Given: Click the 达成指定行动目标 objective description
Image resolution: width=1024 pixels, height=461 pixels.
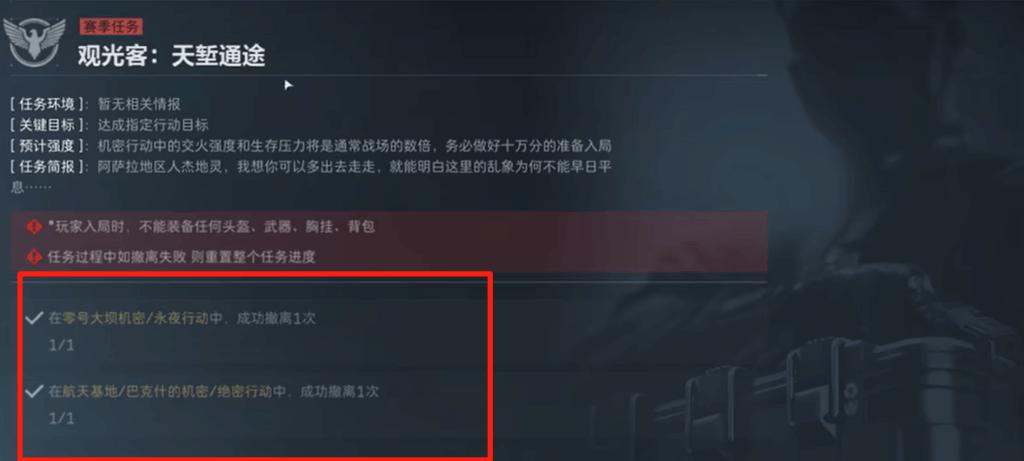Looking at the screenshot, I should click(153, 124).
